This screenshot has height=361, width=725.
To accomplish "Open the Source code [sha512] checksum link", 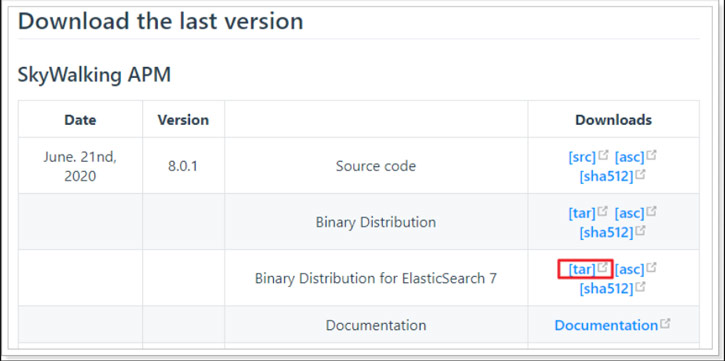I will pyautogui.click(x=607, y=177).
